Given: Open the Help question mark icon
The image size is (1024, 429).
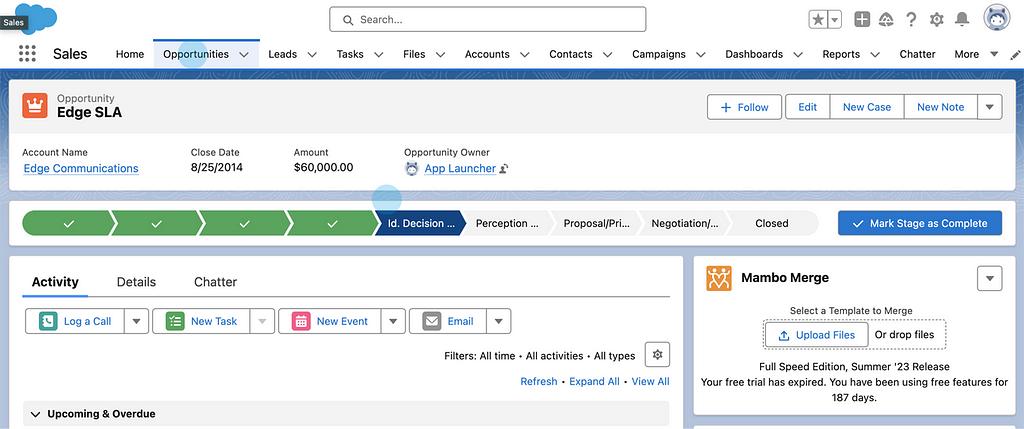Looking at the screenshot, I should pos(911,19).
